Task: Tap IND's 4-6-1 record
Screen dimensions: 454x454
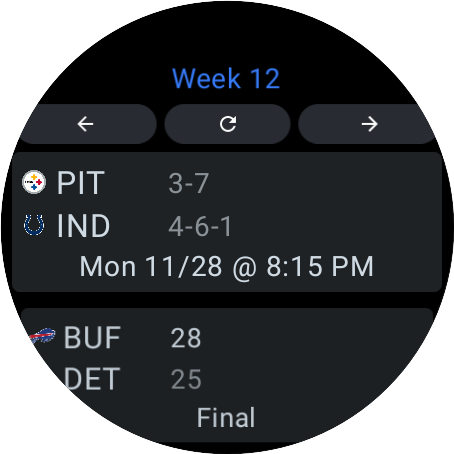Action: tap(200, 226)
